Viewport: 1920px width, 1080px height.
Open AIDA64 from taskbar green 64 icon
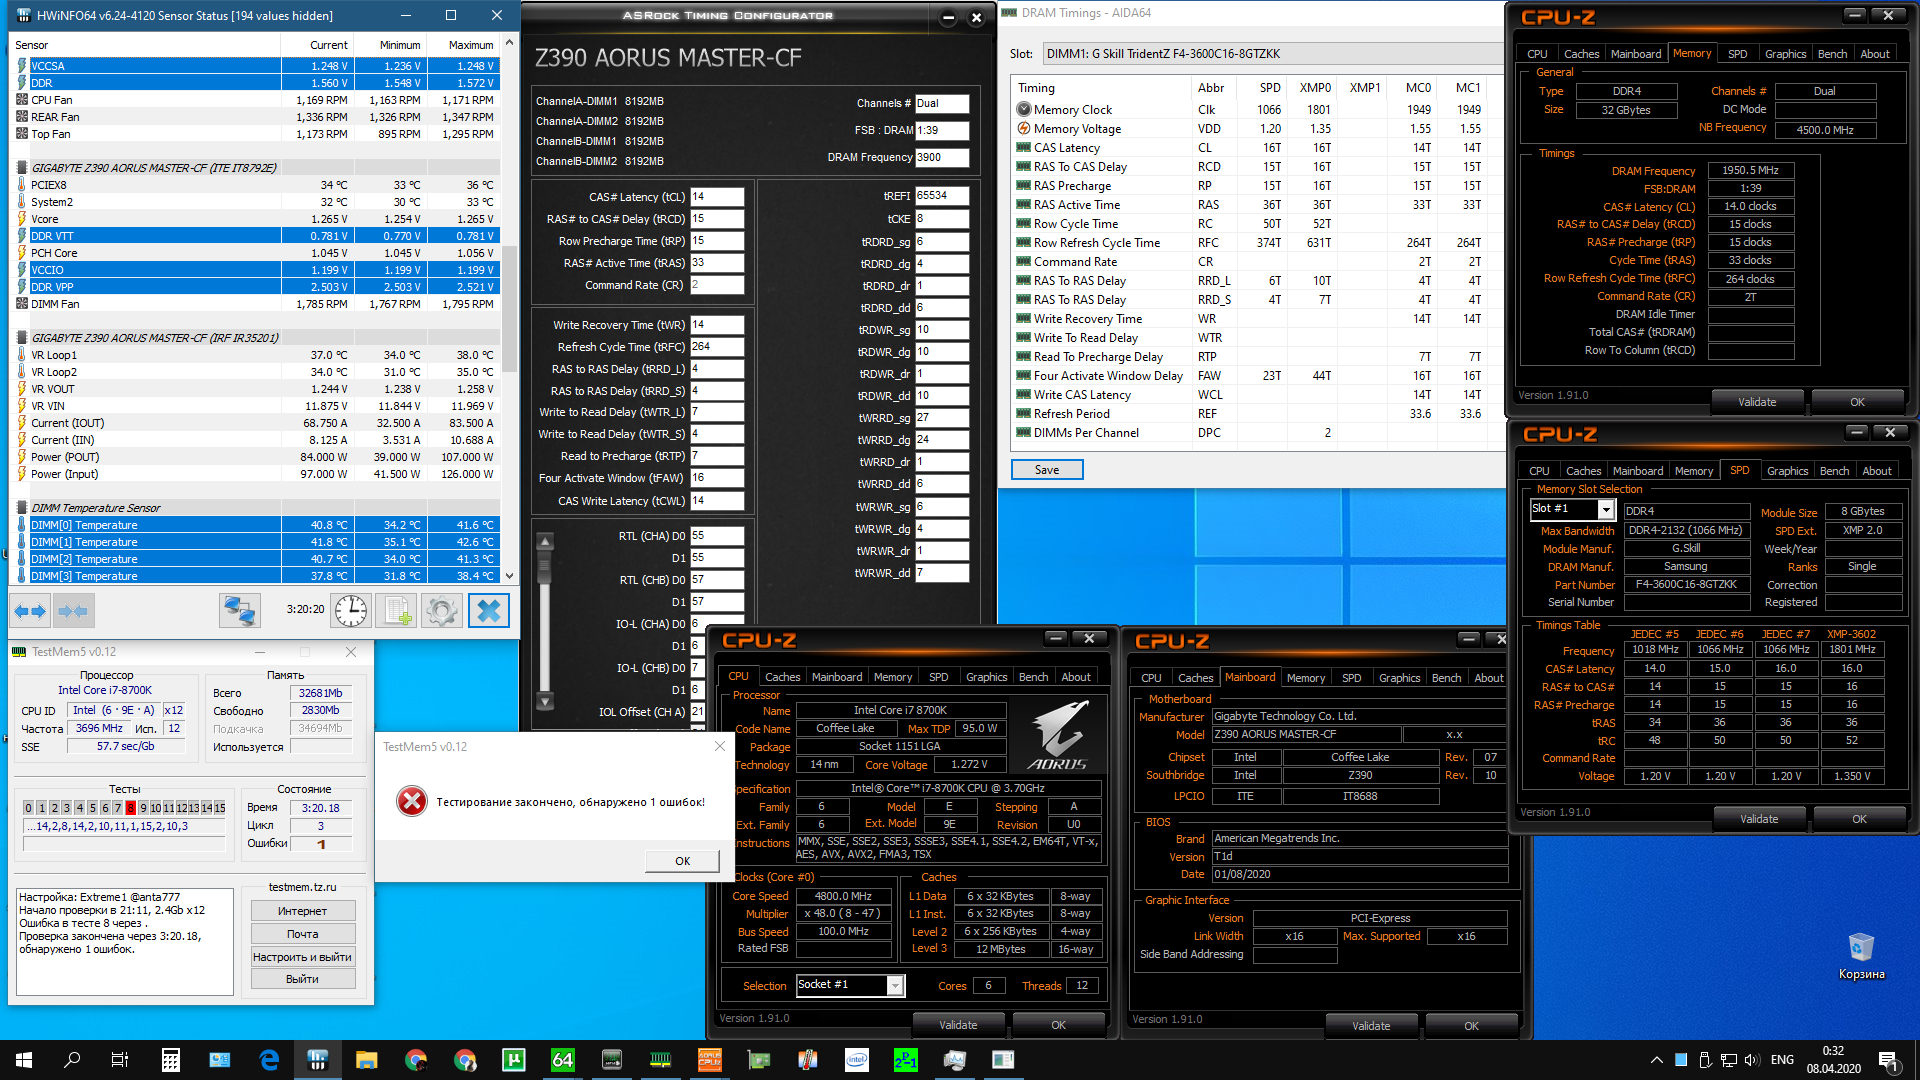563,1060
